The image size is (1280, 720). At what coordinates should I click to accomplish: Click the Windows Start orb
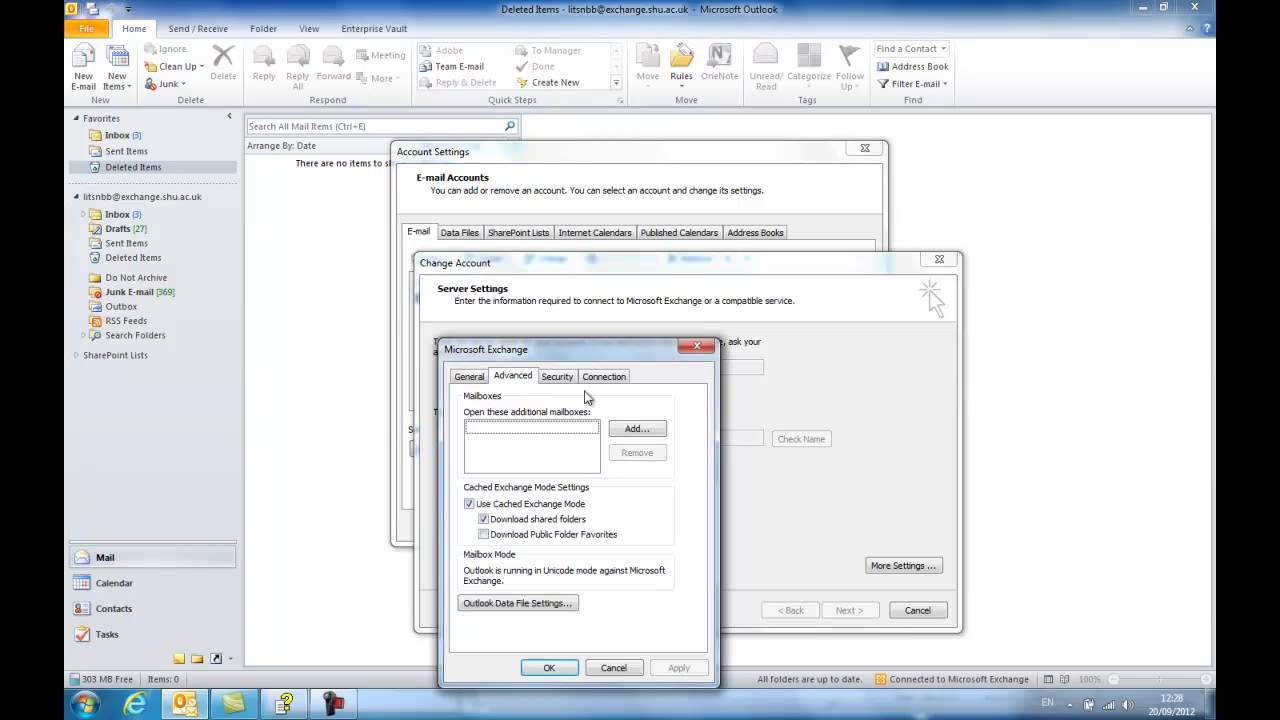click(84, 704)
